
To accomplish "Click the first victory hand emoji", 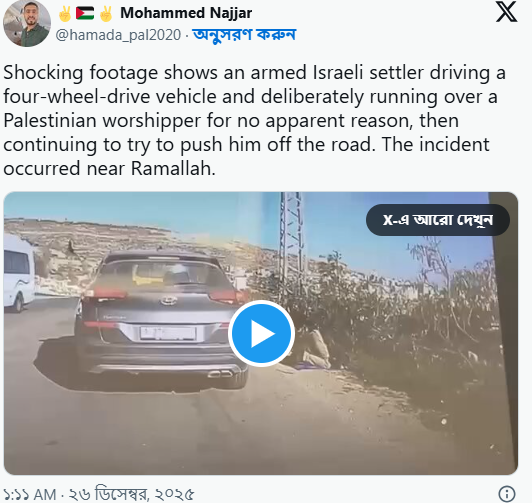I will (65, 14).
